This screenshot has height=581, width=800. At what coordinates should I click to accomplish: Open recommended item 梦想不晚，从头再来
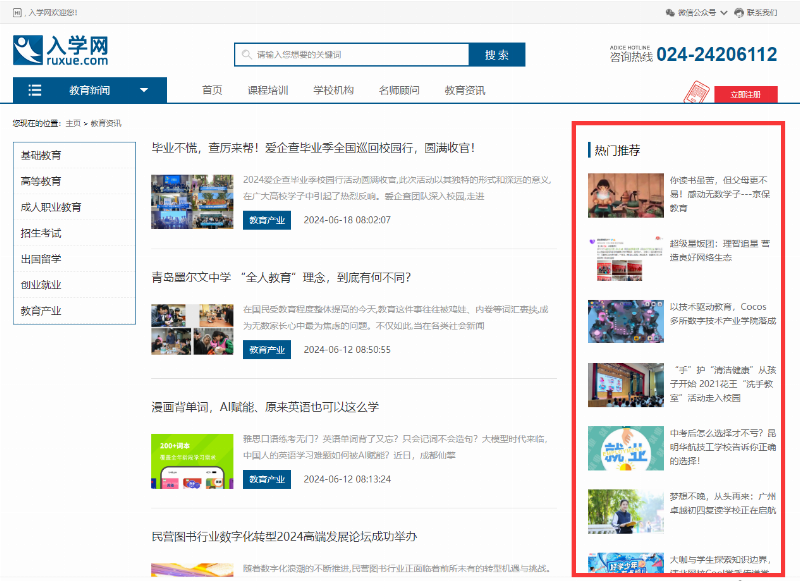point(722,503)
